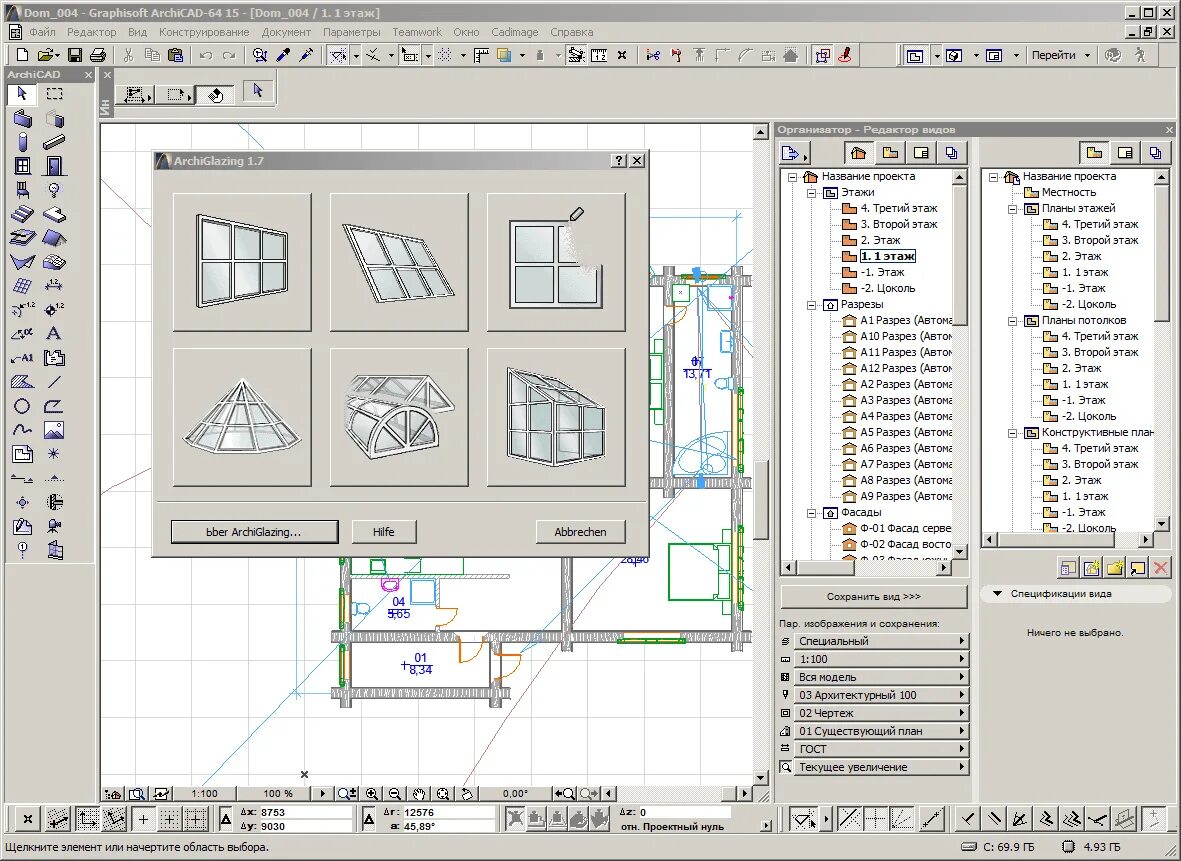
Task: Click the Paste clipboard icon
Action: click(175, 55)
